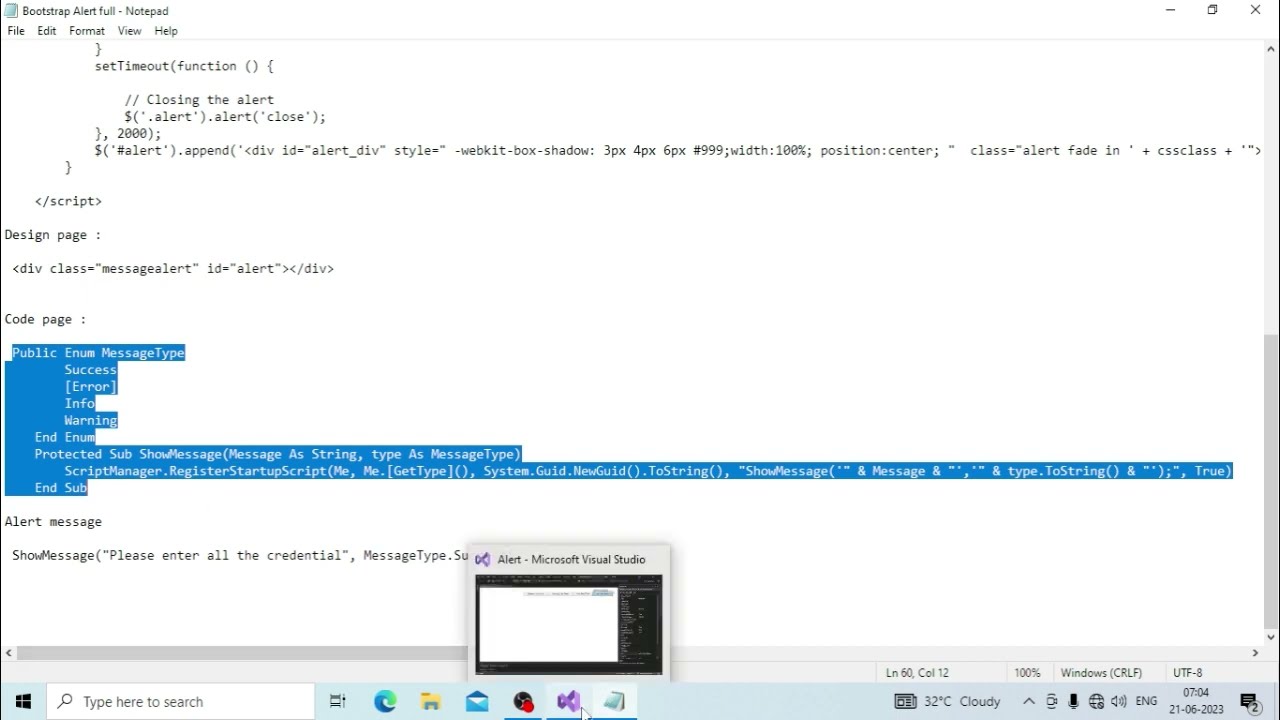Viewport: 1280px width, 720px height.
Task: Click the weather widget showing 32°C Cloudy
Action: pyautogui.click(x=948, y=701)
